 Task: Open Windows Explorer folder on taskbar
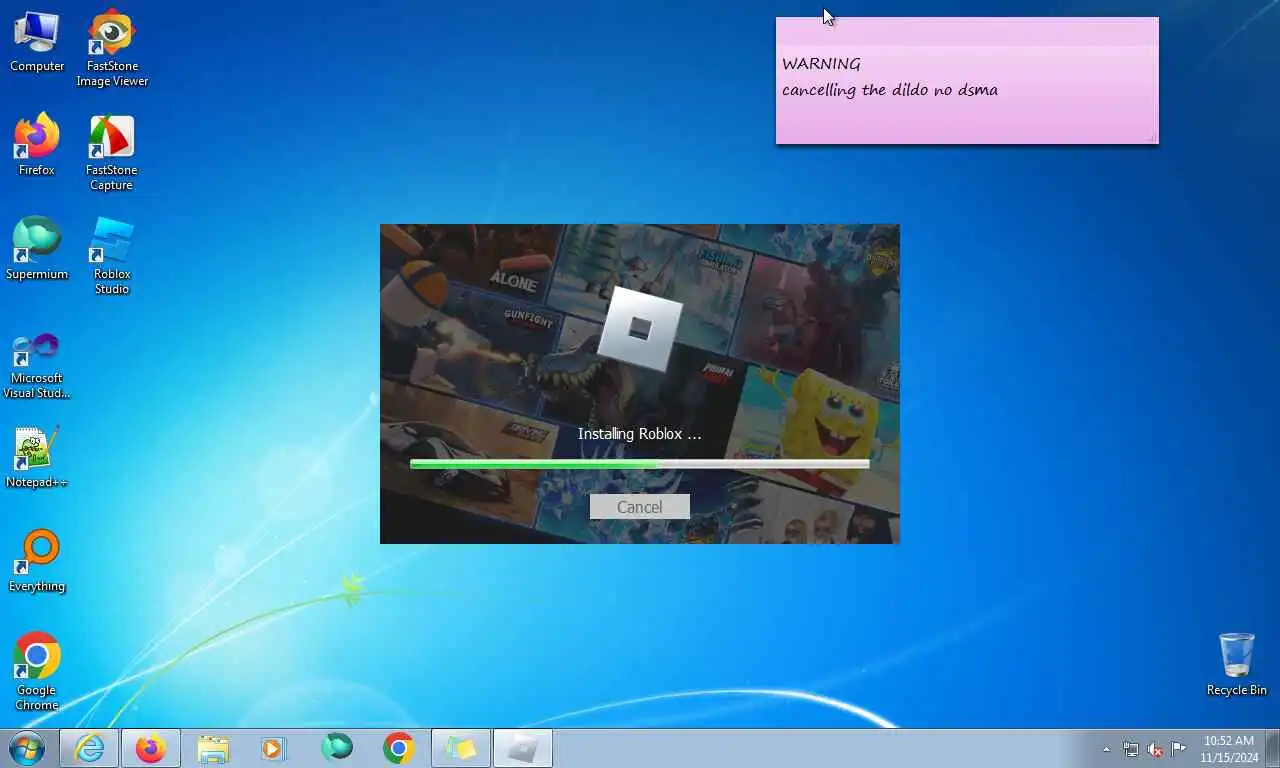(x=213, y=748)
